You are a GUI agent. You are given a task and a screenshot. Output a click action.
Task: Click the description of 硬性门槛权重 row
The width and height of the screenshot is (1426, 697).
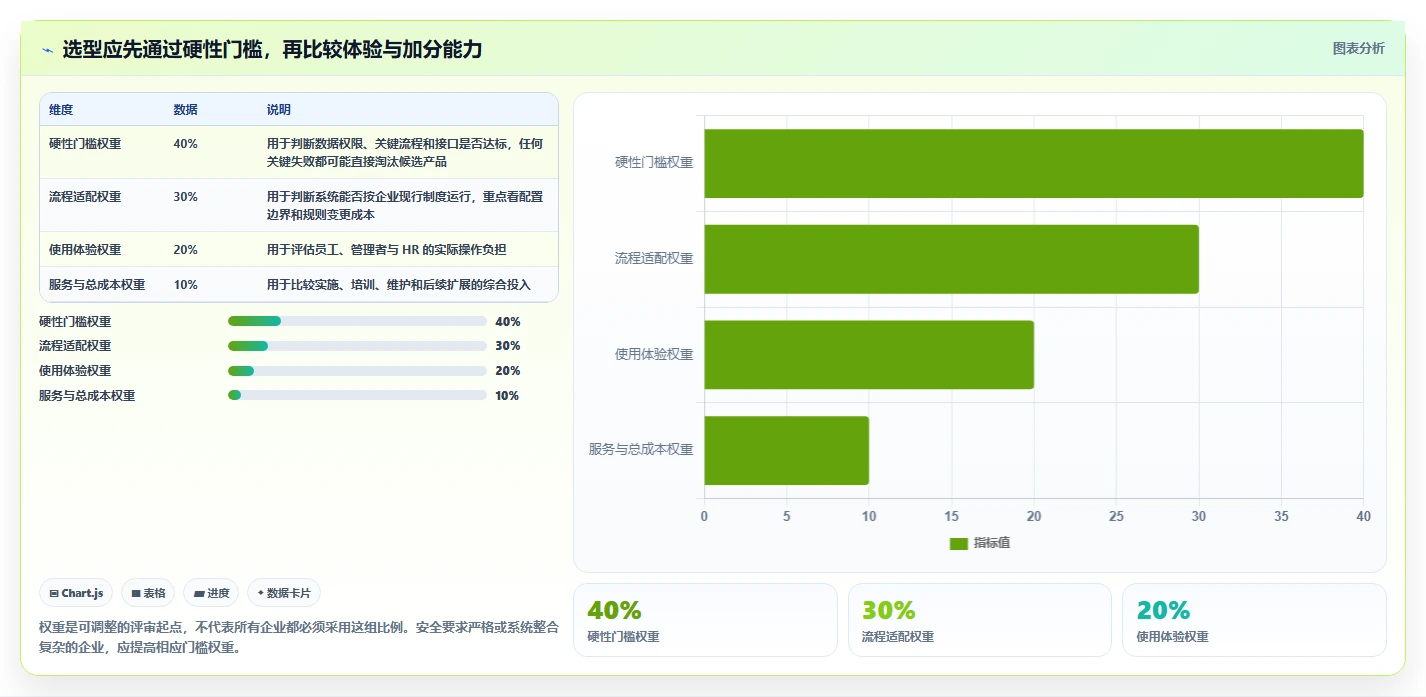(405, 152)
